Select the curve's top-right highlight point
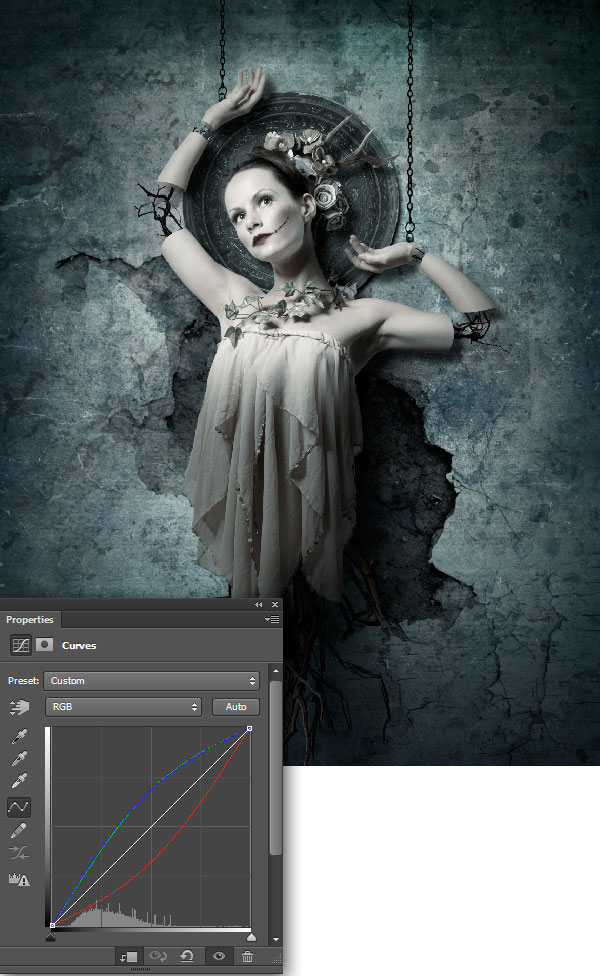This screenshot has height=976, width=600. (250, 728)
